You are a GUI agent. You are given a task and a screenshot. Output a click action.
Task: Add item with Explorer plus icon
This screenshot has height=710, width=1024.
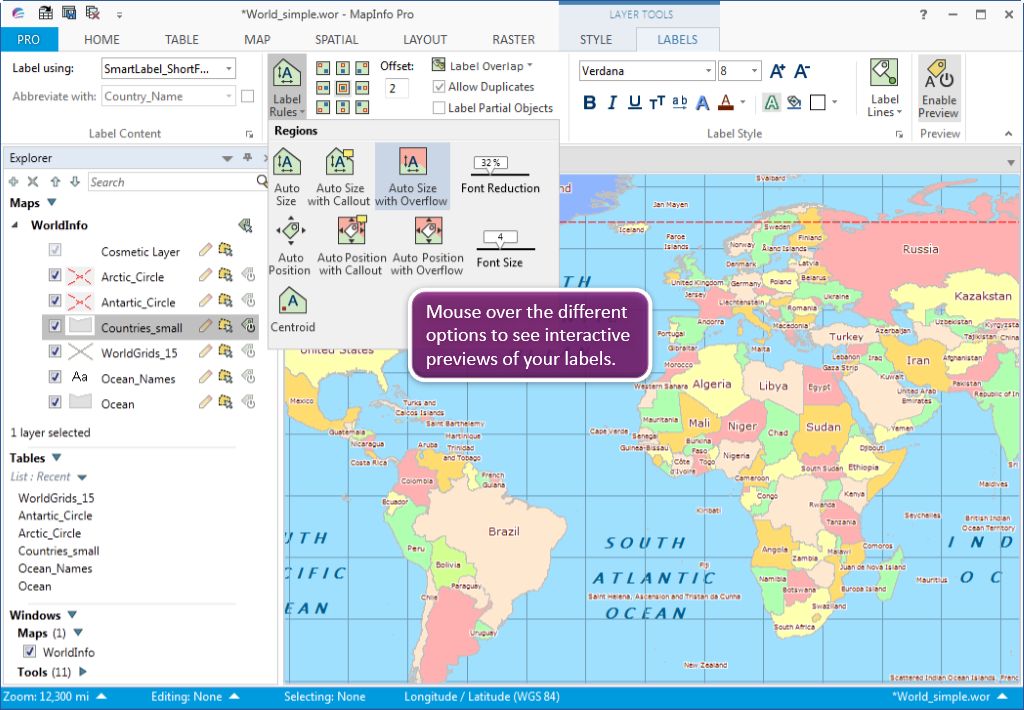pyautogui.click(x=14, y=182)
